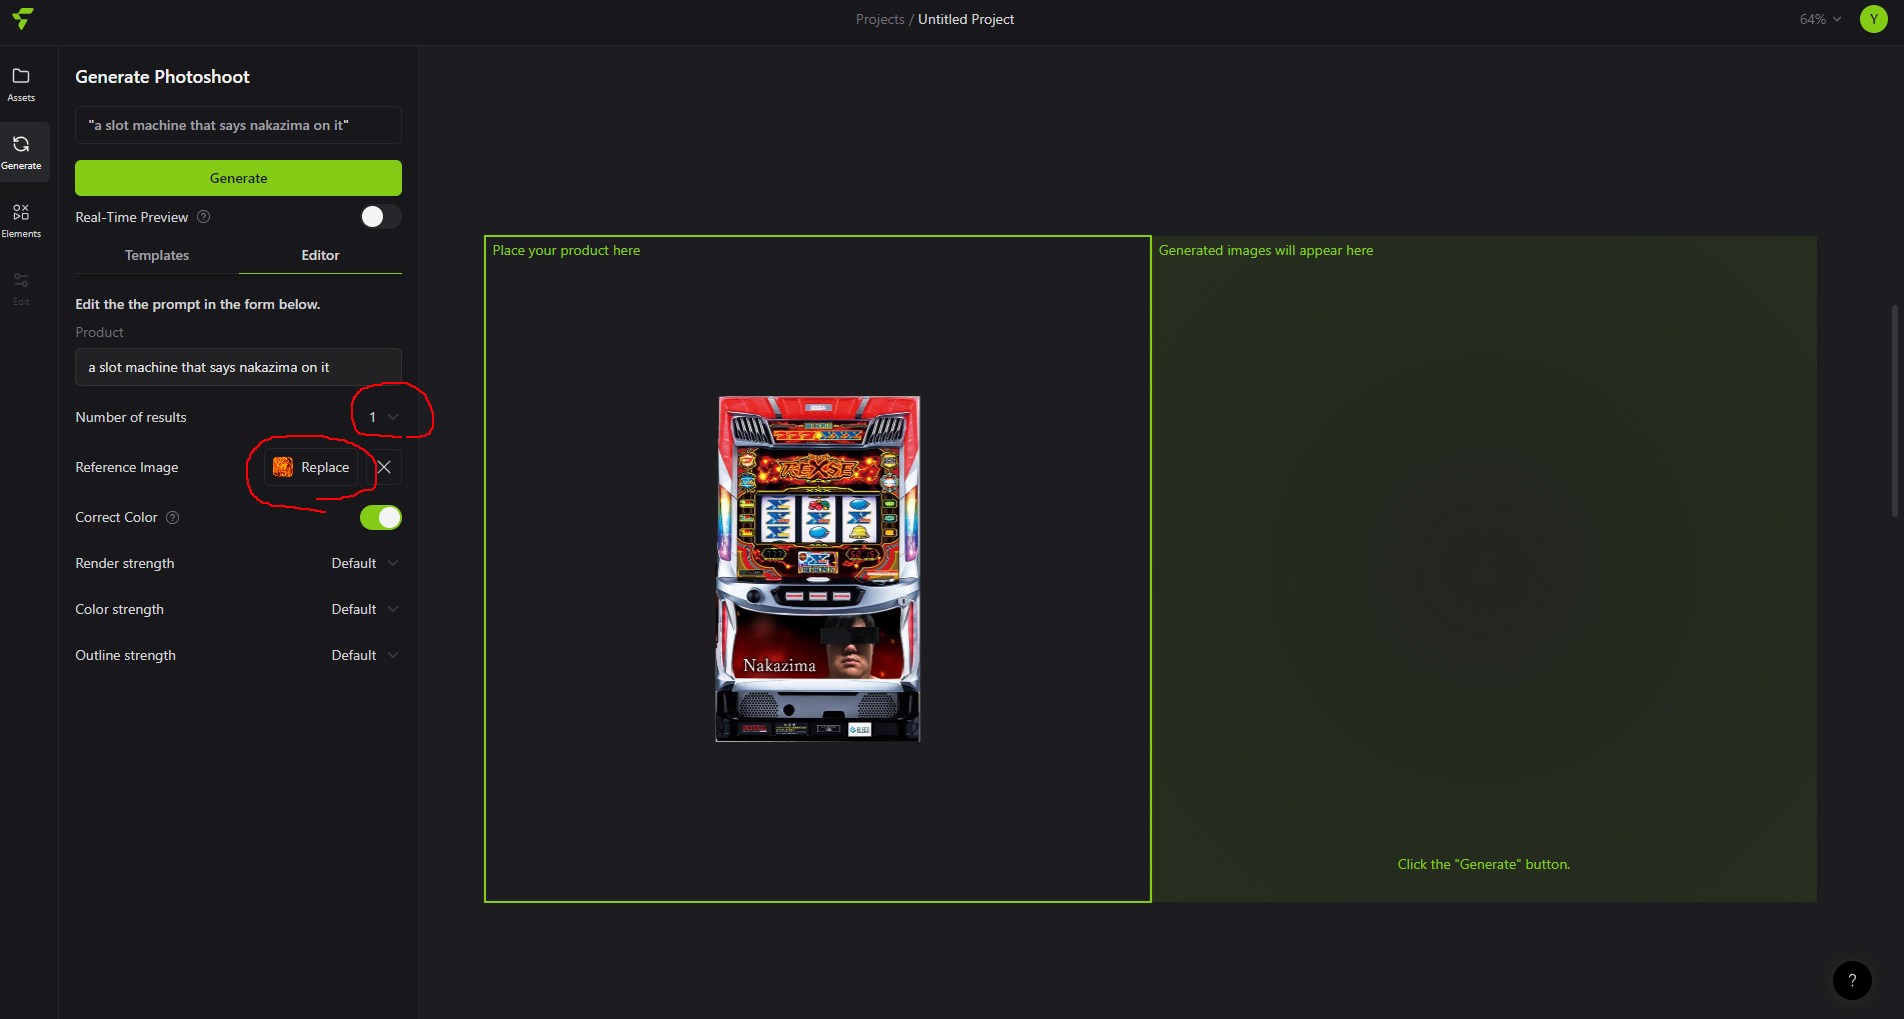Click the app logo in top-left

(x=22, y=19)
